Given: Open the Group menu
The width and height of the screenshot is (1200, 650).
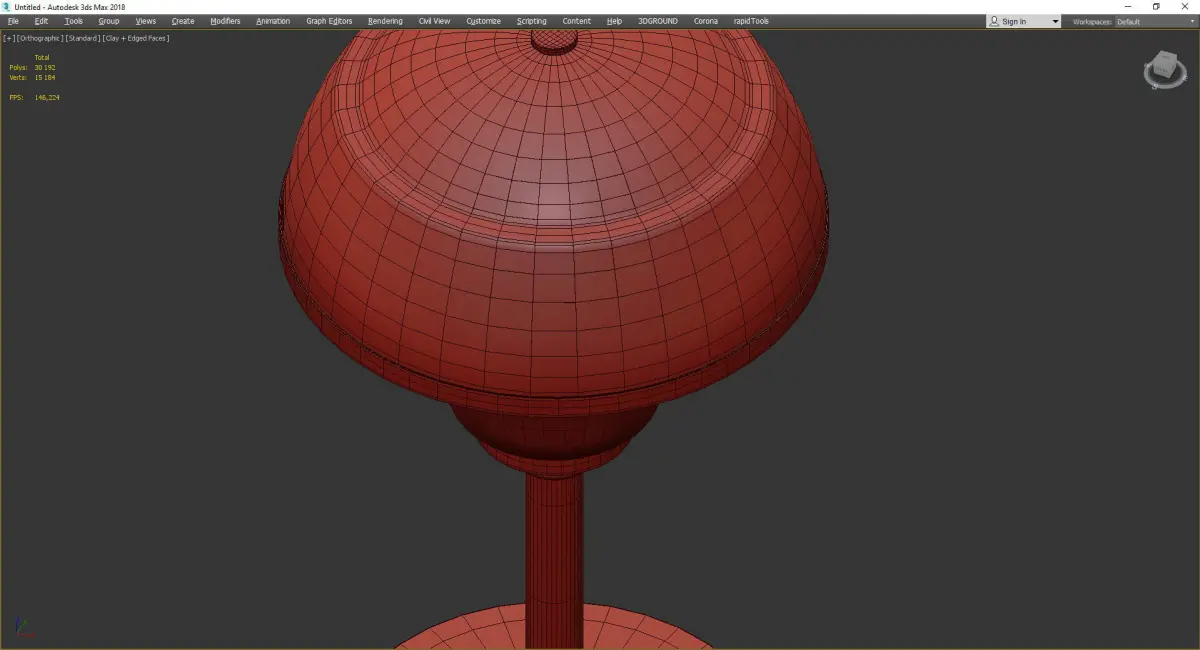Looking at the screenshot, I should coord(108,21).
